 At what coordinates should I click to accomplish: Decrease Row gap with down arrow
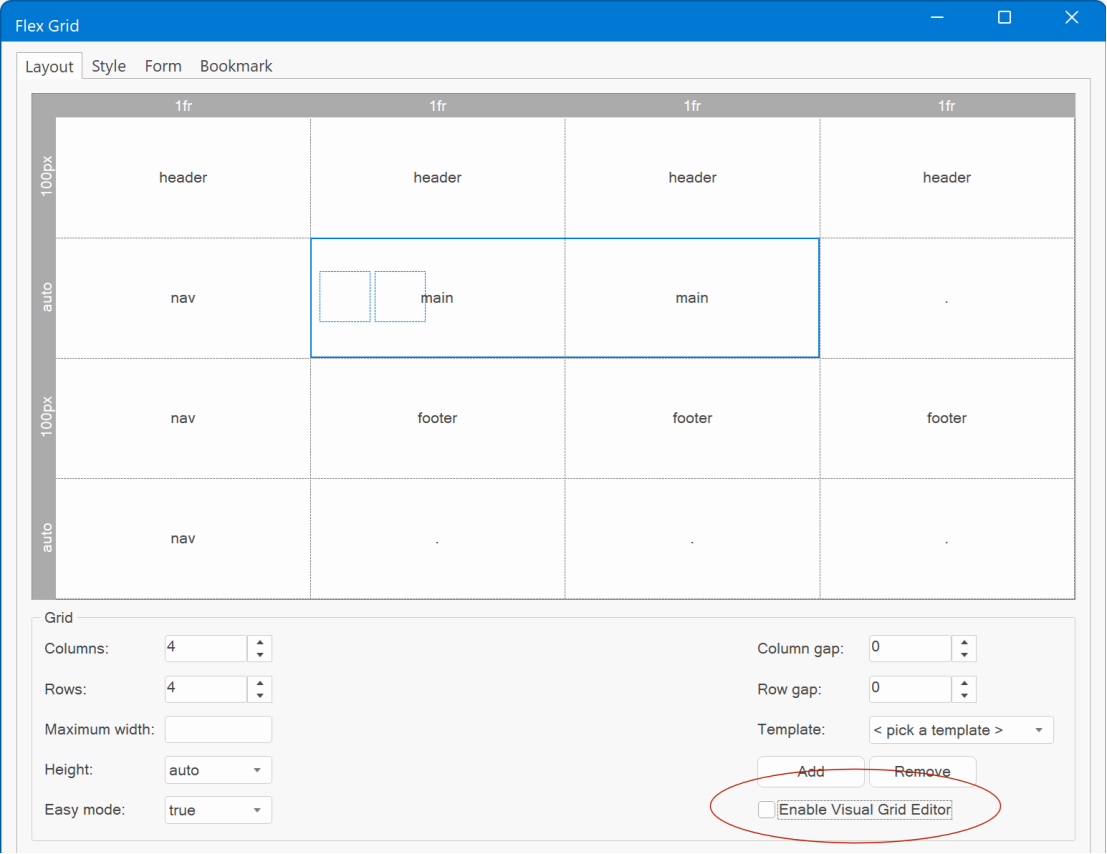[x=964, y=696]
